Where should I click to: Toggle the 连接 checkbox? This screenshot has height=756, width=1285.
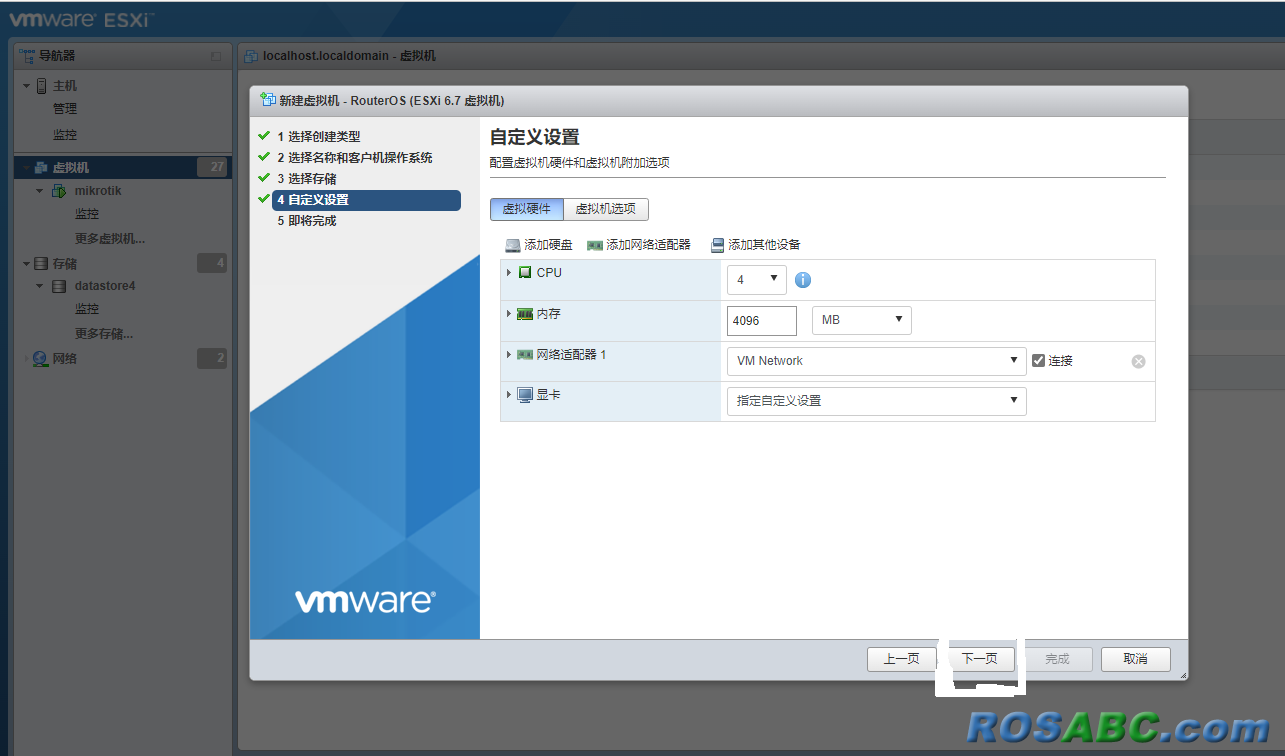pyautogui.click(x=1038, y=360)
